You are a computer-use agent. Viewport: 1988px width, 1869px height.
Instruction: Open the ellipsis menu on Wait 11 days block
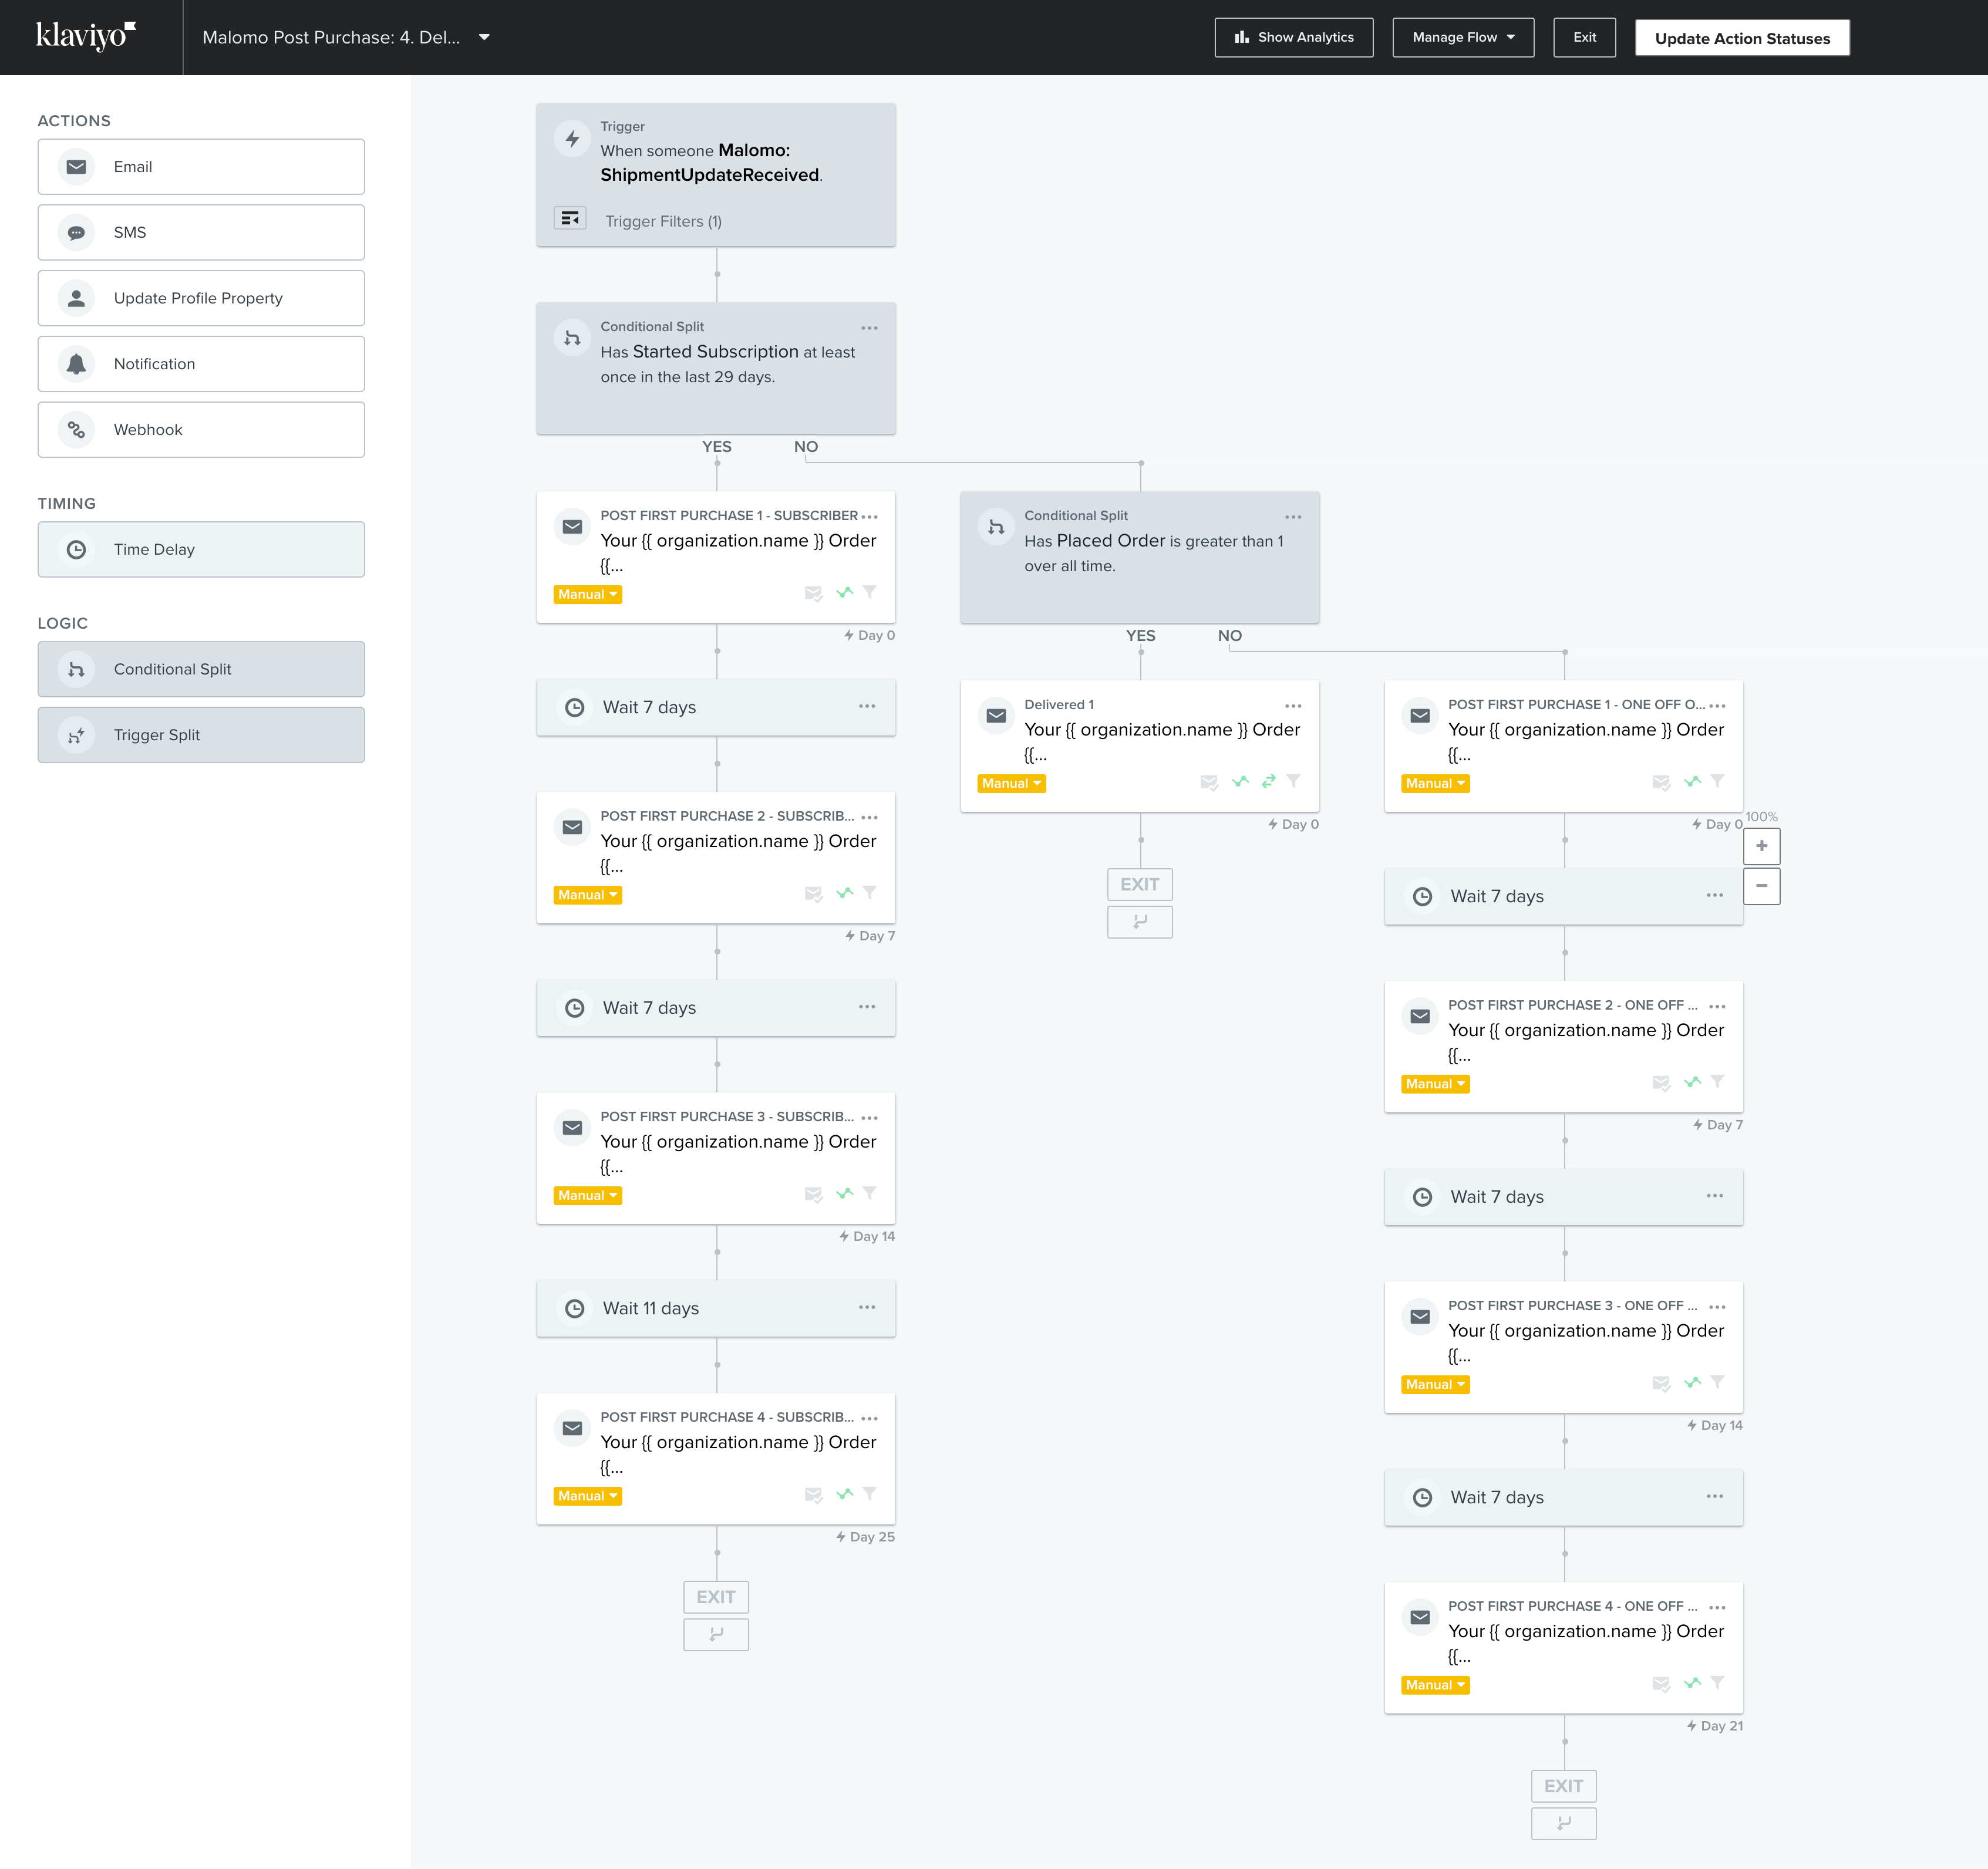pyautogui.click(x=866, y=1308)
